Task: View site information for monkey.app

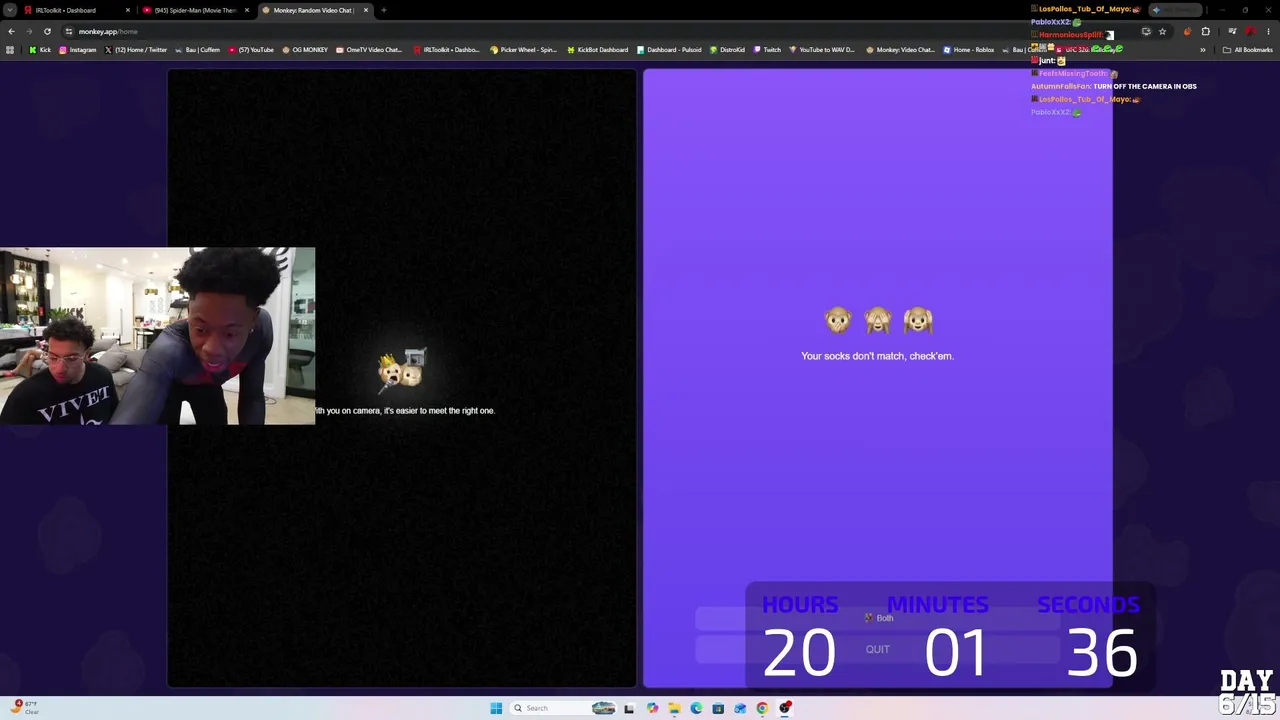Action: pos(69,31)
